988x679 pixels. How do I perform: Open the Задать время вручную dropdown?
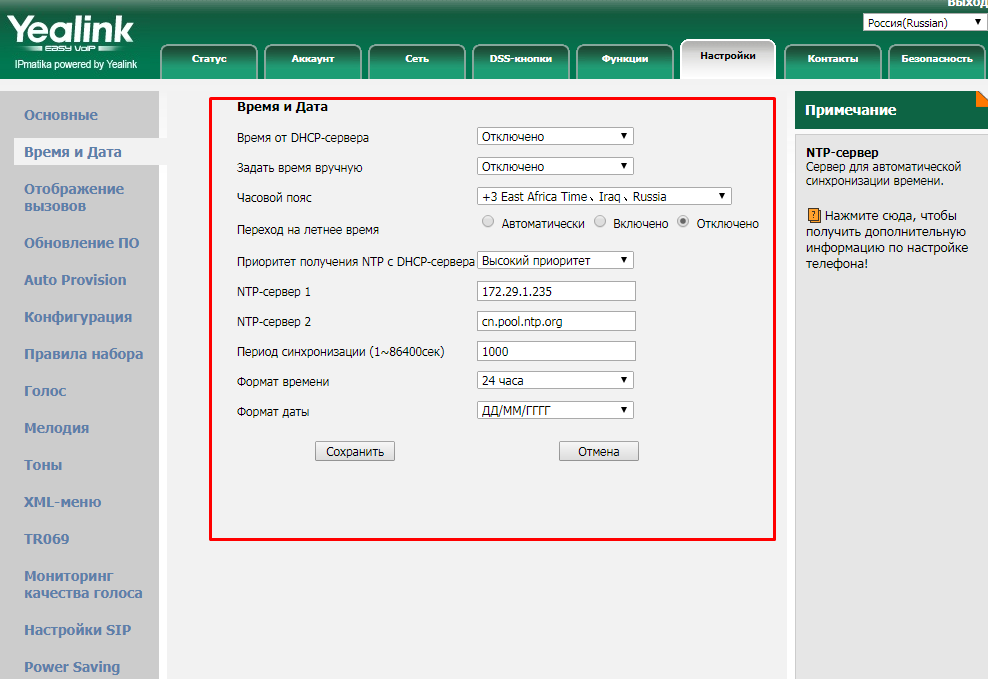click(x=555, y=166)
